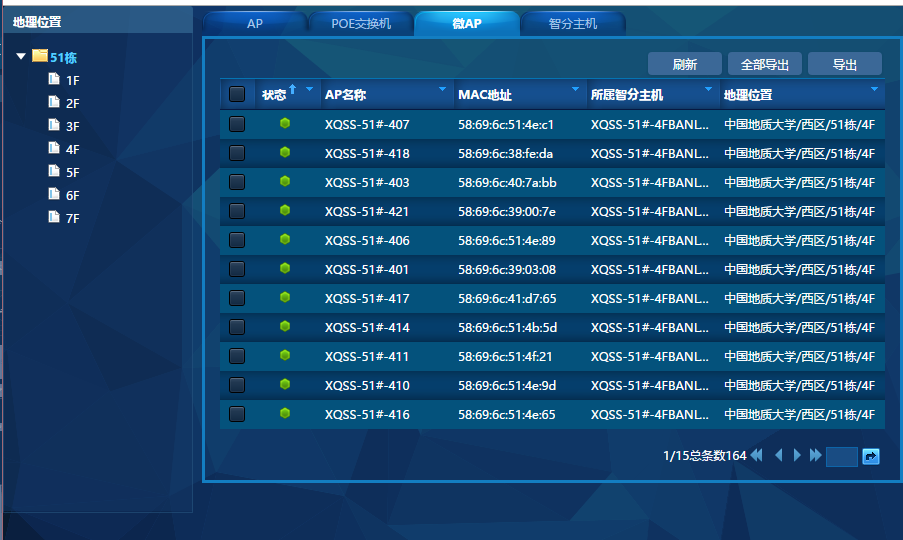903x540 pixels.
Task: Click the status icon for XQSS-51#-416
Action: [x=285, y=414]
